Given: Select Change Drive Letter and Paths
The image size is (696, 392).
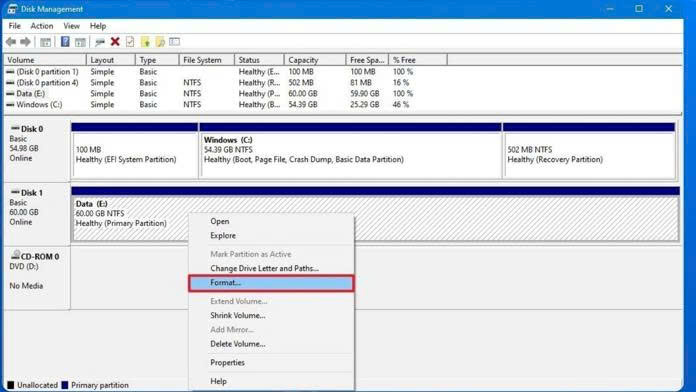Looking at the screenshot, I should 271,268.
